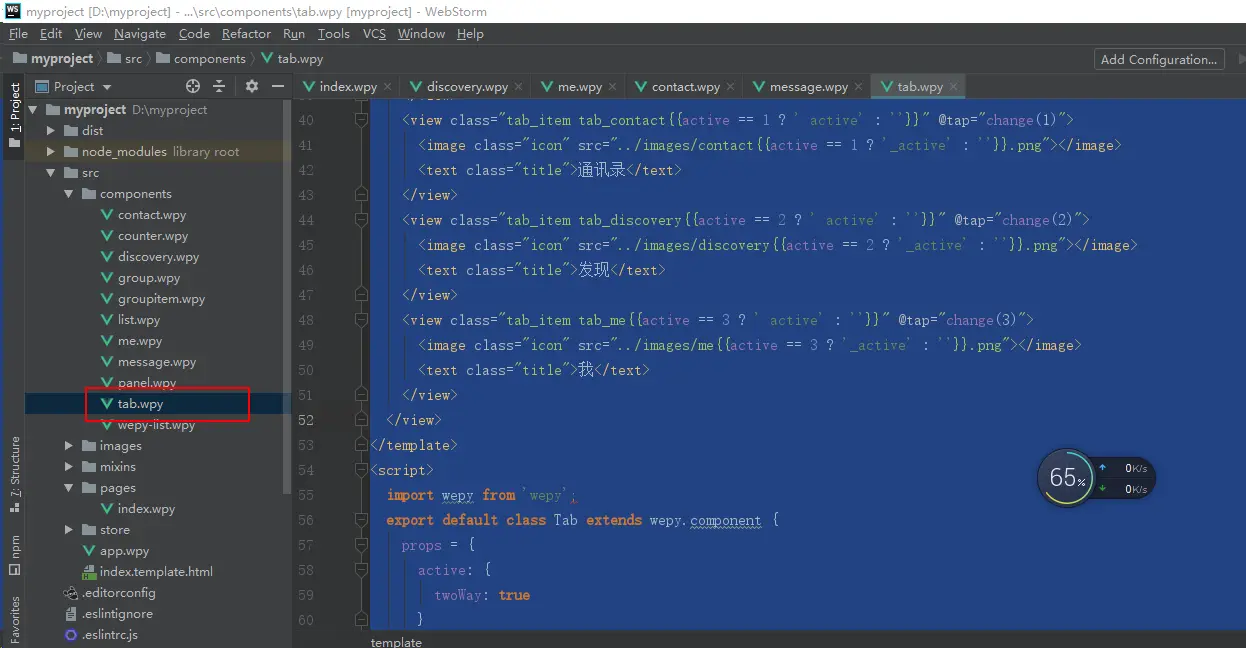
Task: Close the index.wpy editor tab
Action: (386, 87)
